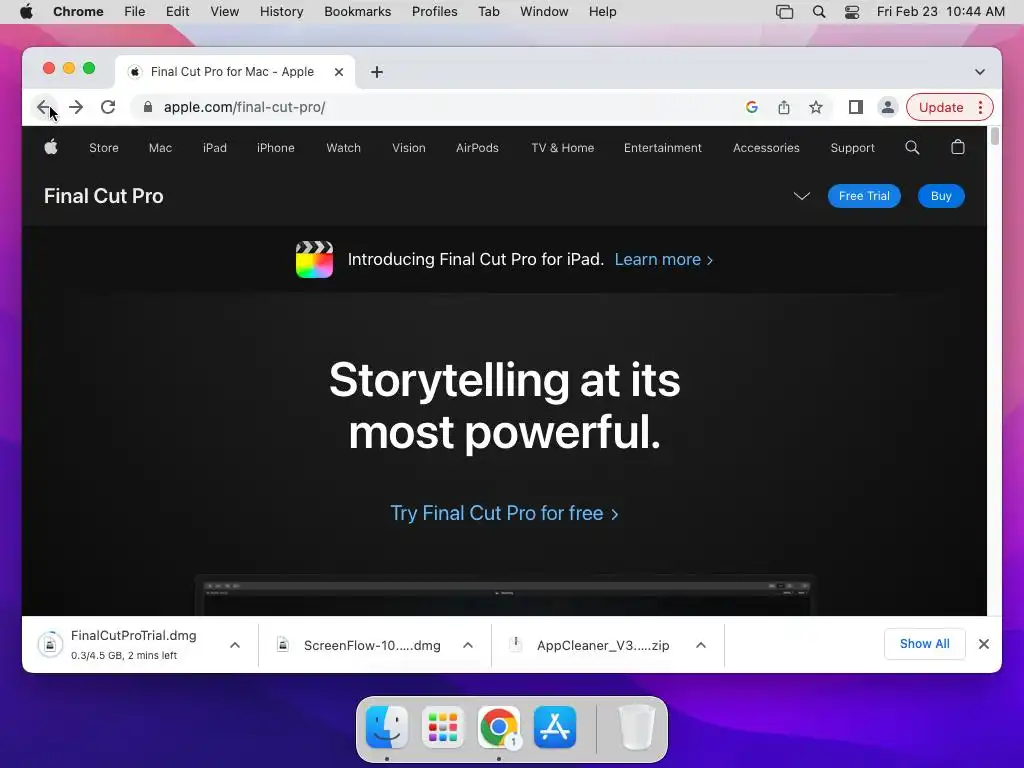The height and width of the screenshot is (768, 1024).
Task: Open Chrome's three-dot menu
Action: (x=980, y=107)
